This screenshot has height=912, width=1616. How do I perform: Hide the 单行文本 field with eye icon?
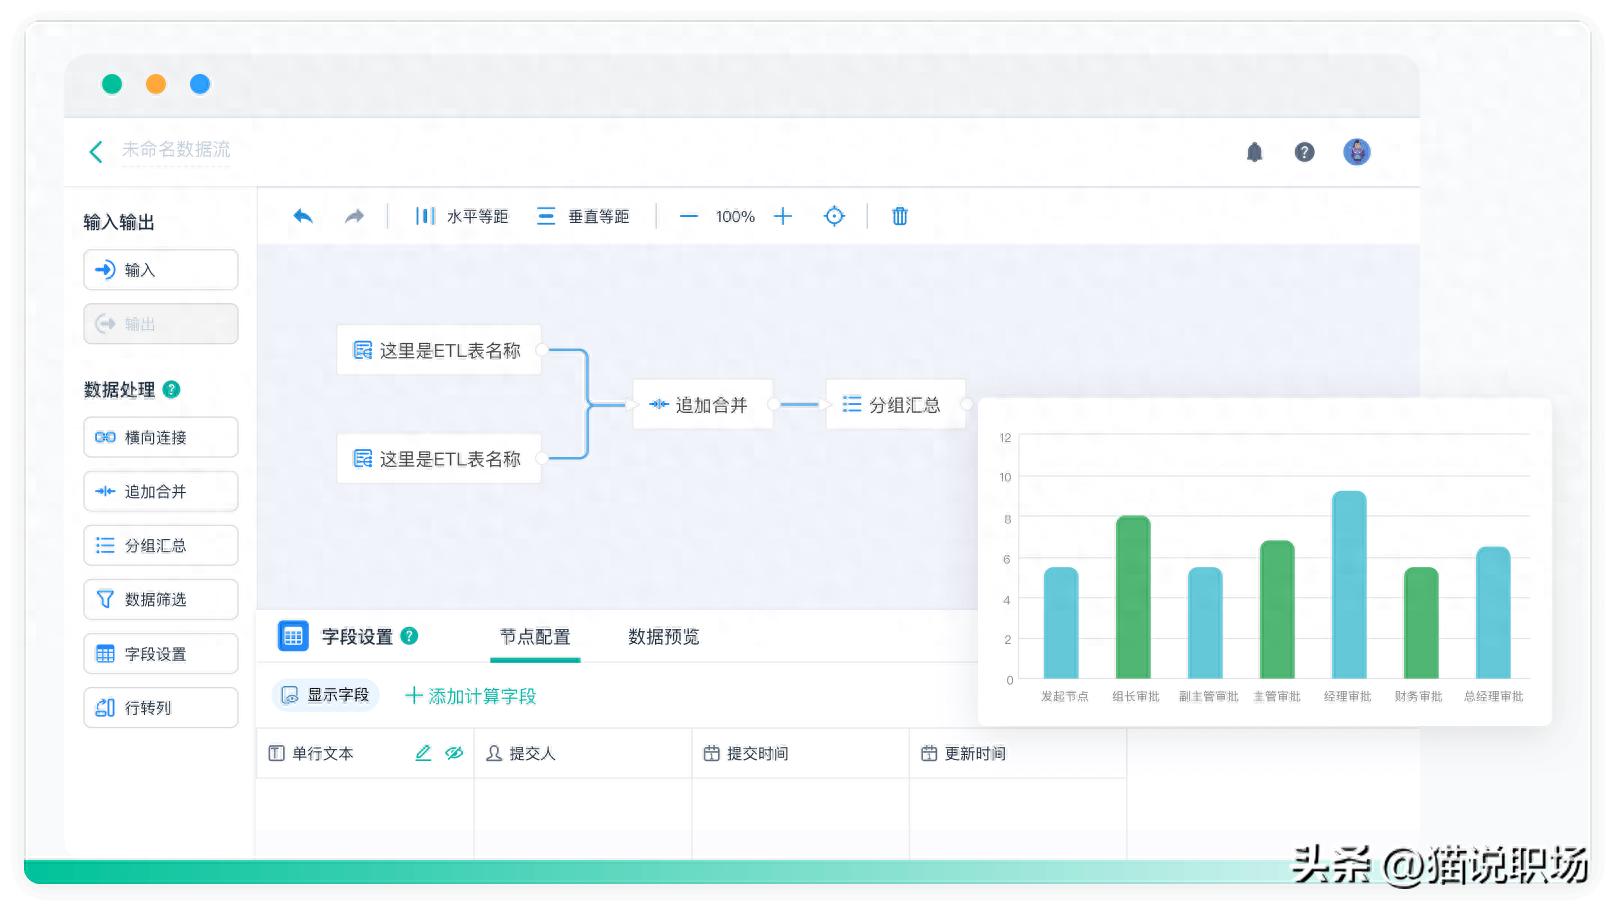(453, 753)
